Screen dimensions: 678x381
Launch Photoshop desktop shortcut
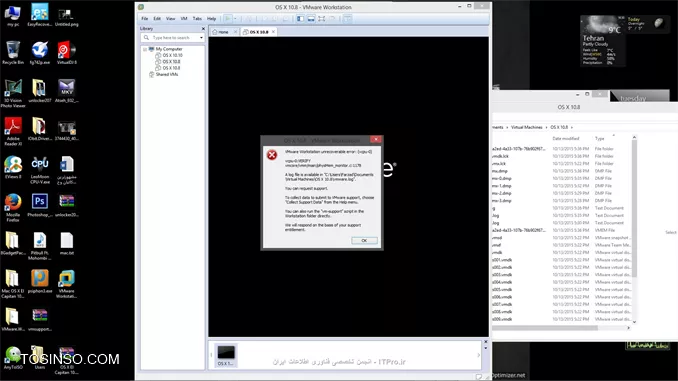pos(40,205)
